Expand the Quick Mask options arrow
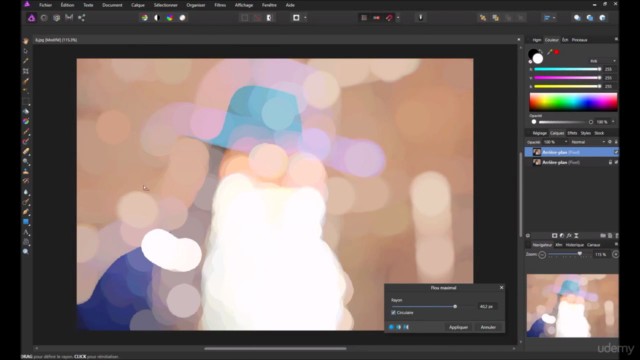 (305, 18)
